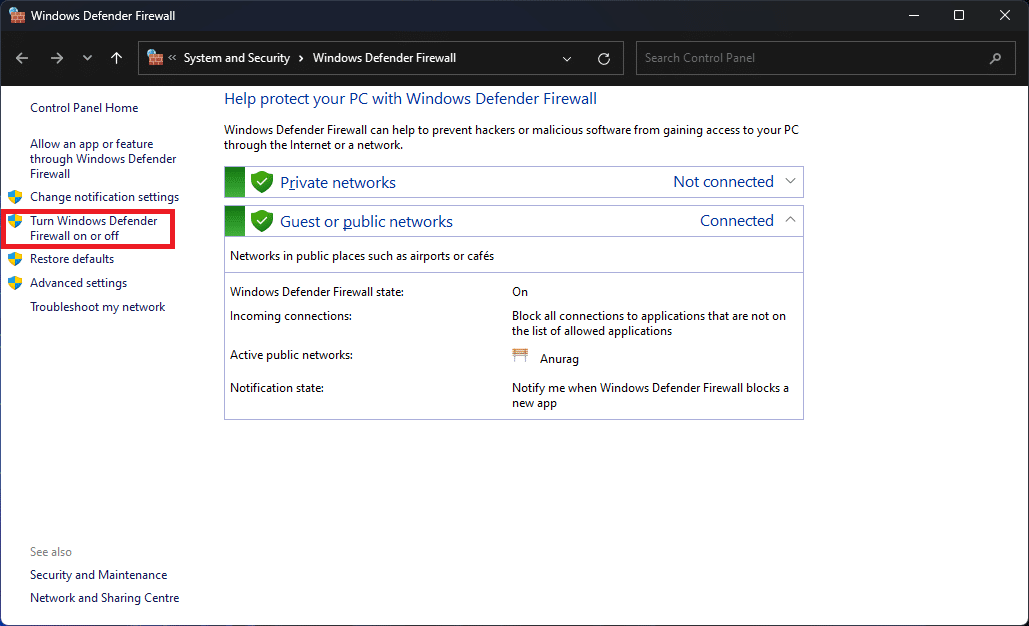The width and height of the screenshot is (1029, 626).
Task: Open Network and Sharing Centre
Action: pos(104,597)
